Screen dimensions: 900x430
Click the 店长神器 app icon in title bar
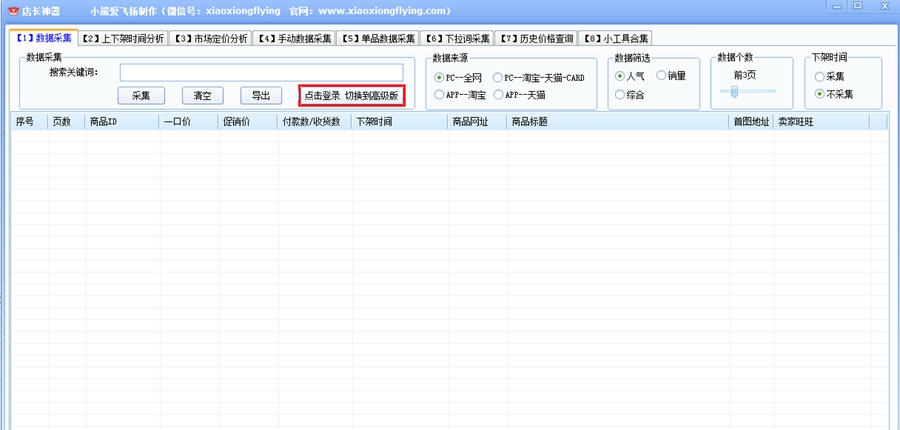point(14,11)
